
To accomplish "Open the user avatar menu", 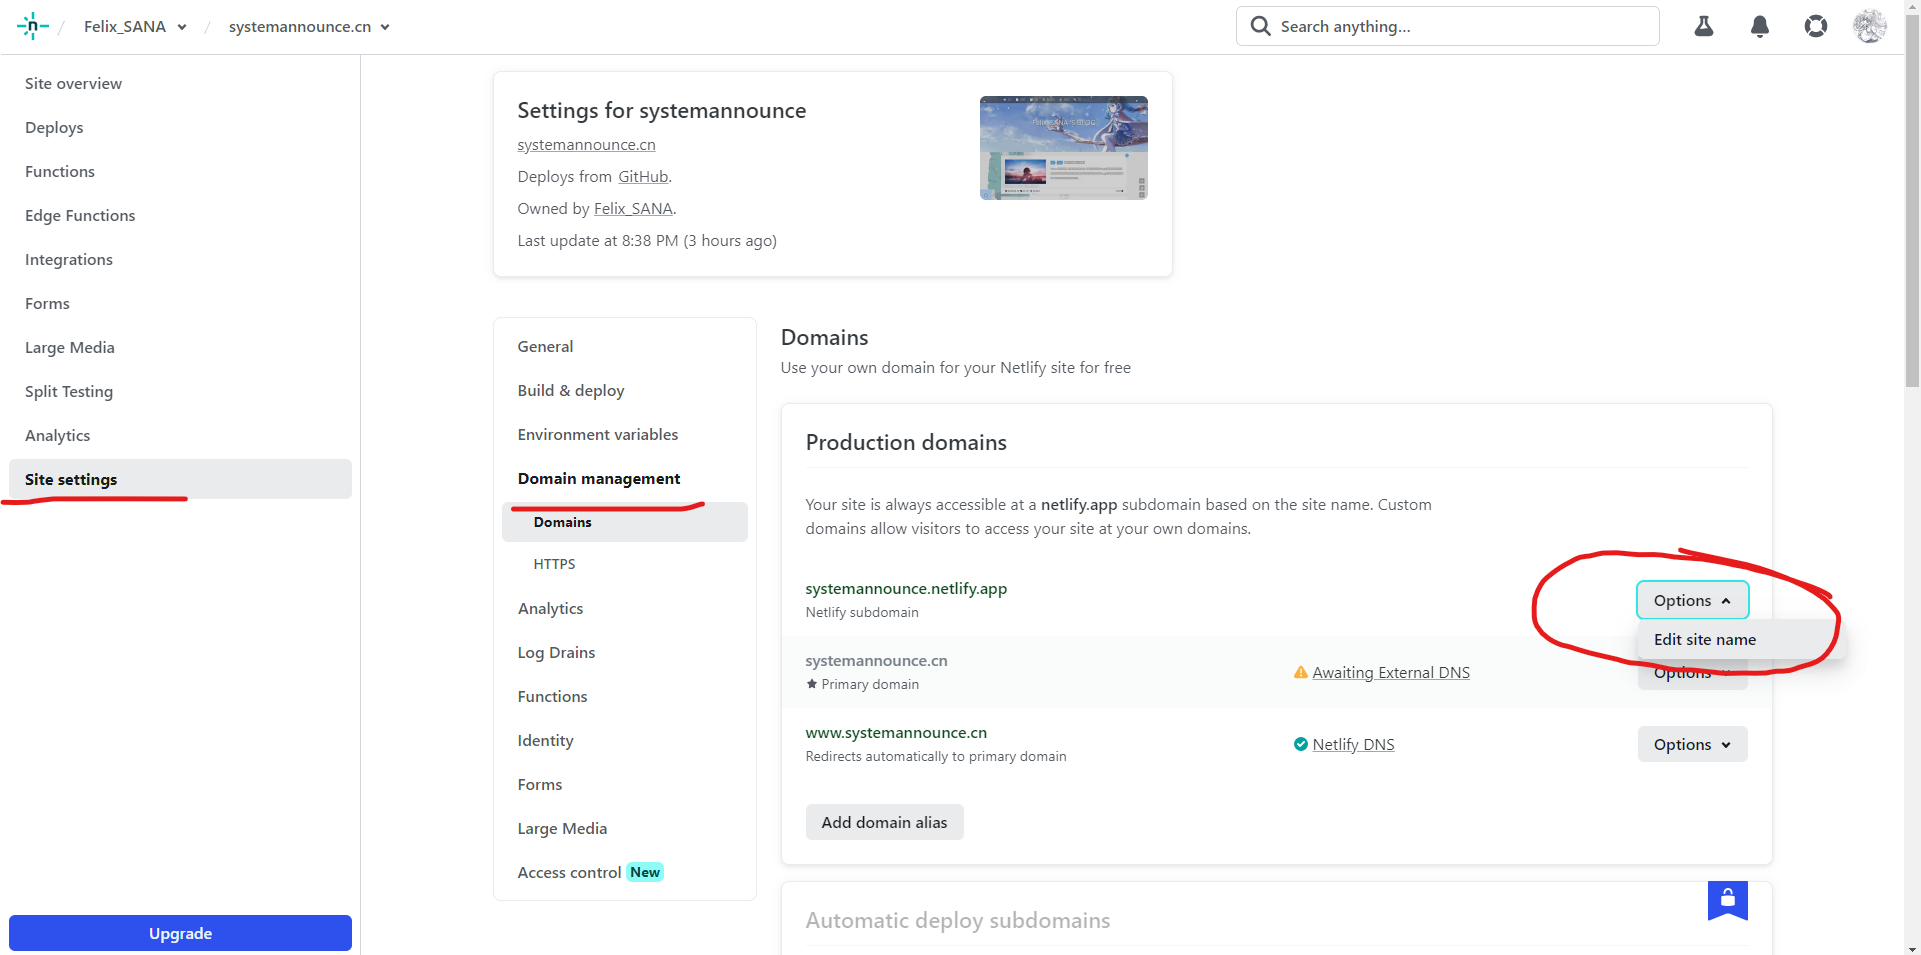I will point(1869,26).
